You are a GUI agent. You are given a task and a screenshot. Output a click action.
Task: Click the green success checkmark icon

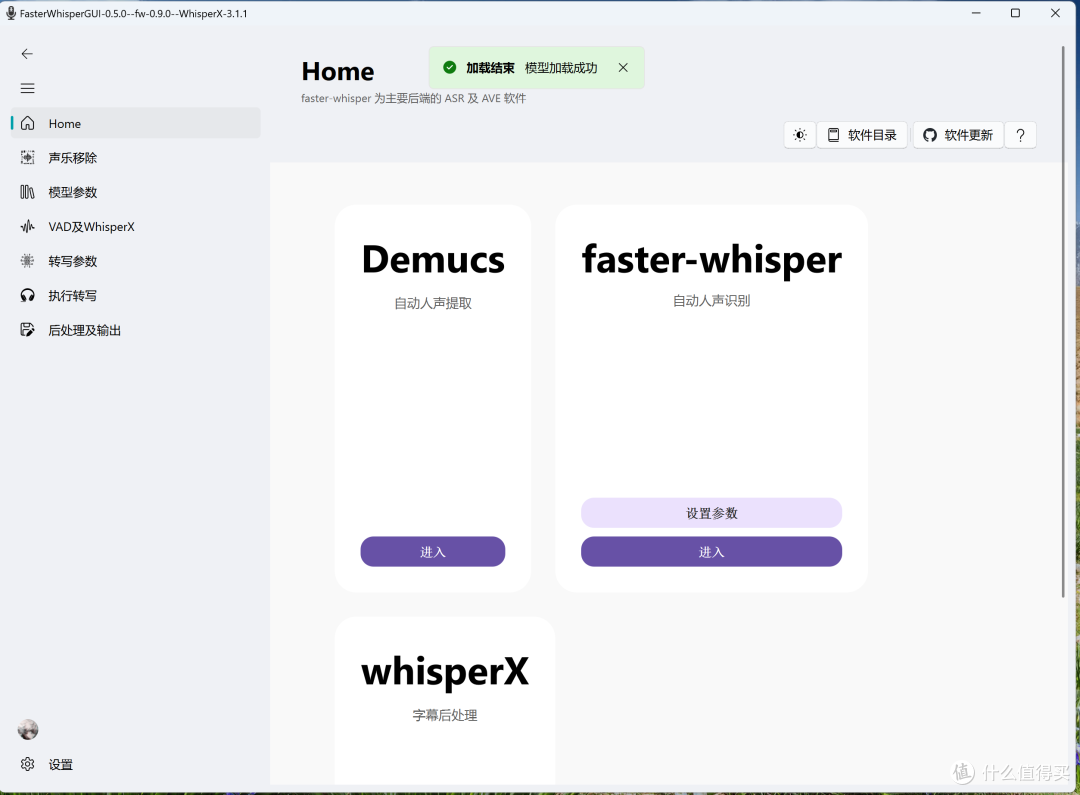click(x=450, y=68)
